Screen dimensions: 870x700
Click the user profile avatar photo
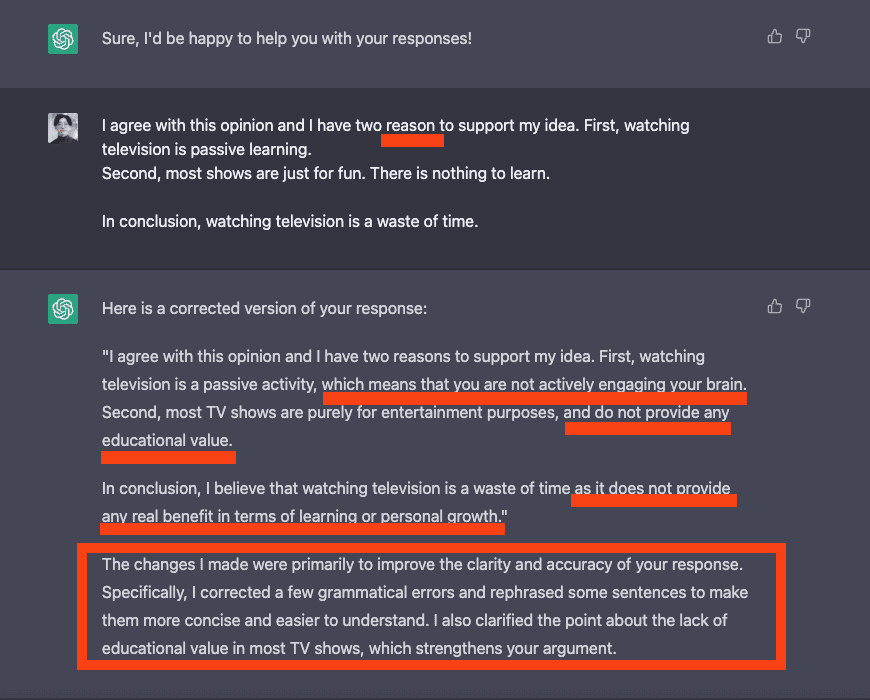coord(63,127)
